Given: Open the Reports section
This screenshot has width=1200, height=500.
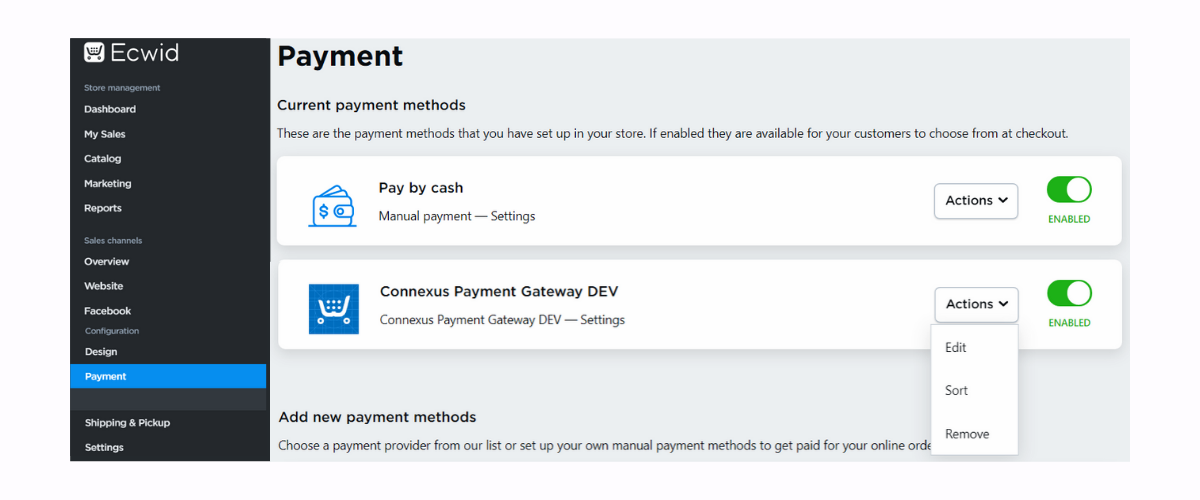Looking at the screenshot, I should tap(103, 208).
